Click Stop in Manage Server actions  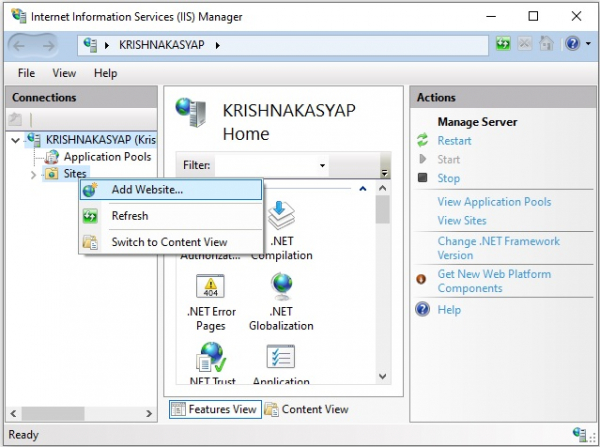(x=448, y=178)
